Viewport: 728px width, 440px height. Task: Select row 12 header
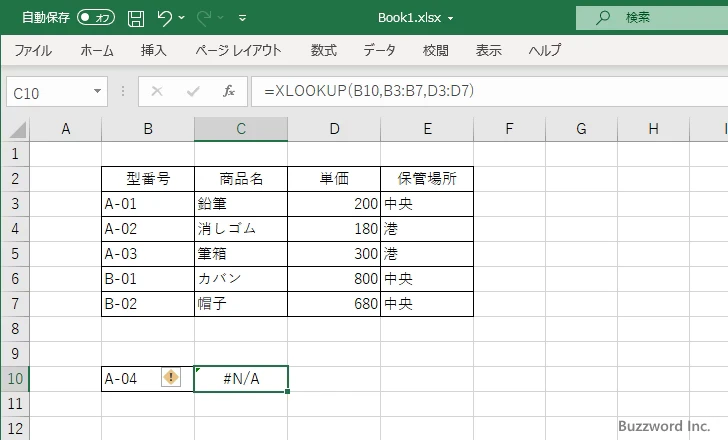15,428
